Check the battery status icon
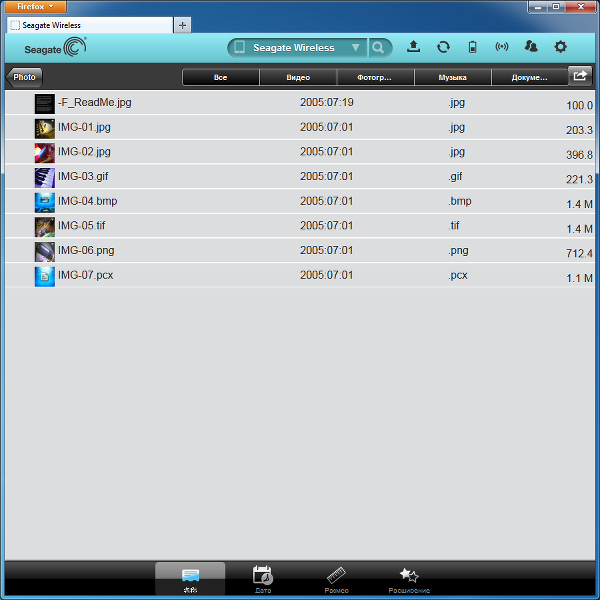This screenshot has height=600, width=600. tap(473, 47)
